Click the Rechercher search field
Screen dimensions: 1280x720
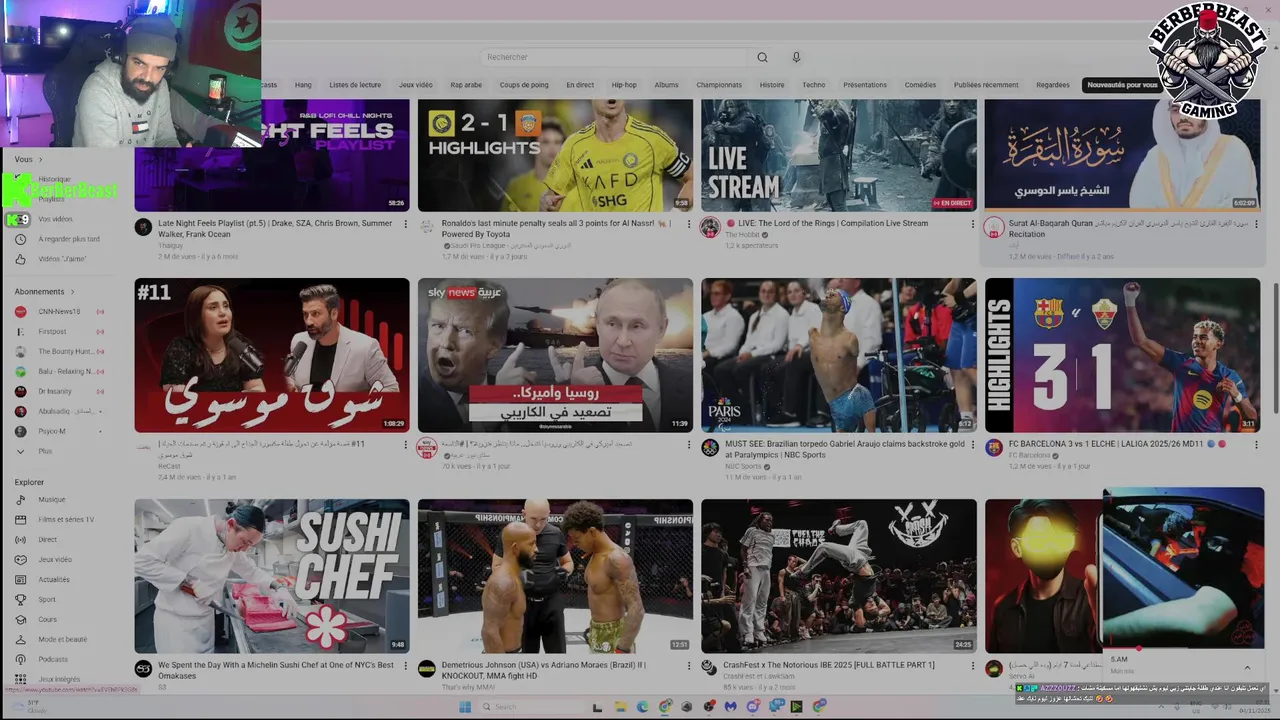coord(613,57)
